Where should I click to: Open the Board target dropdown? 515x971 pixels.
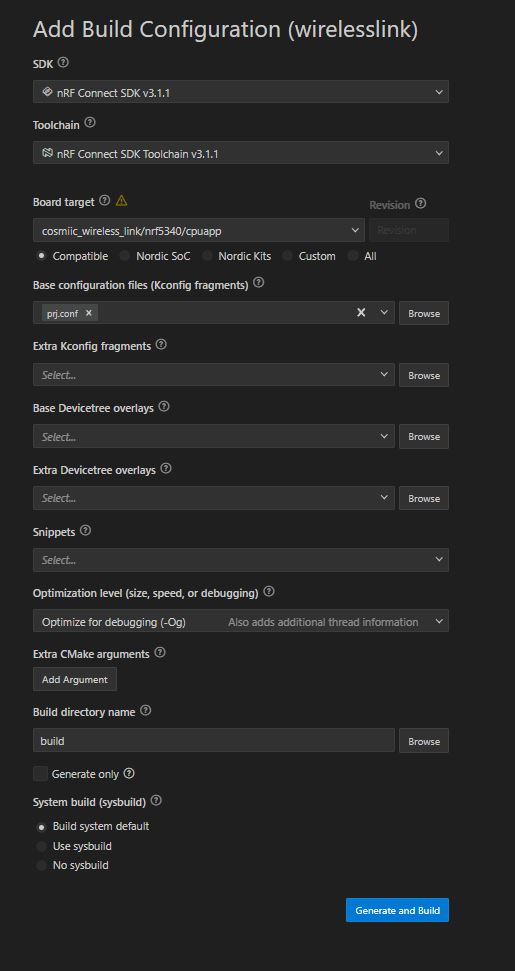pyautogui.click(x=199, y=230)
